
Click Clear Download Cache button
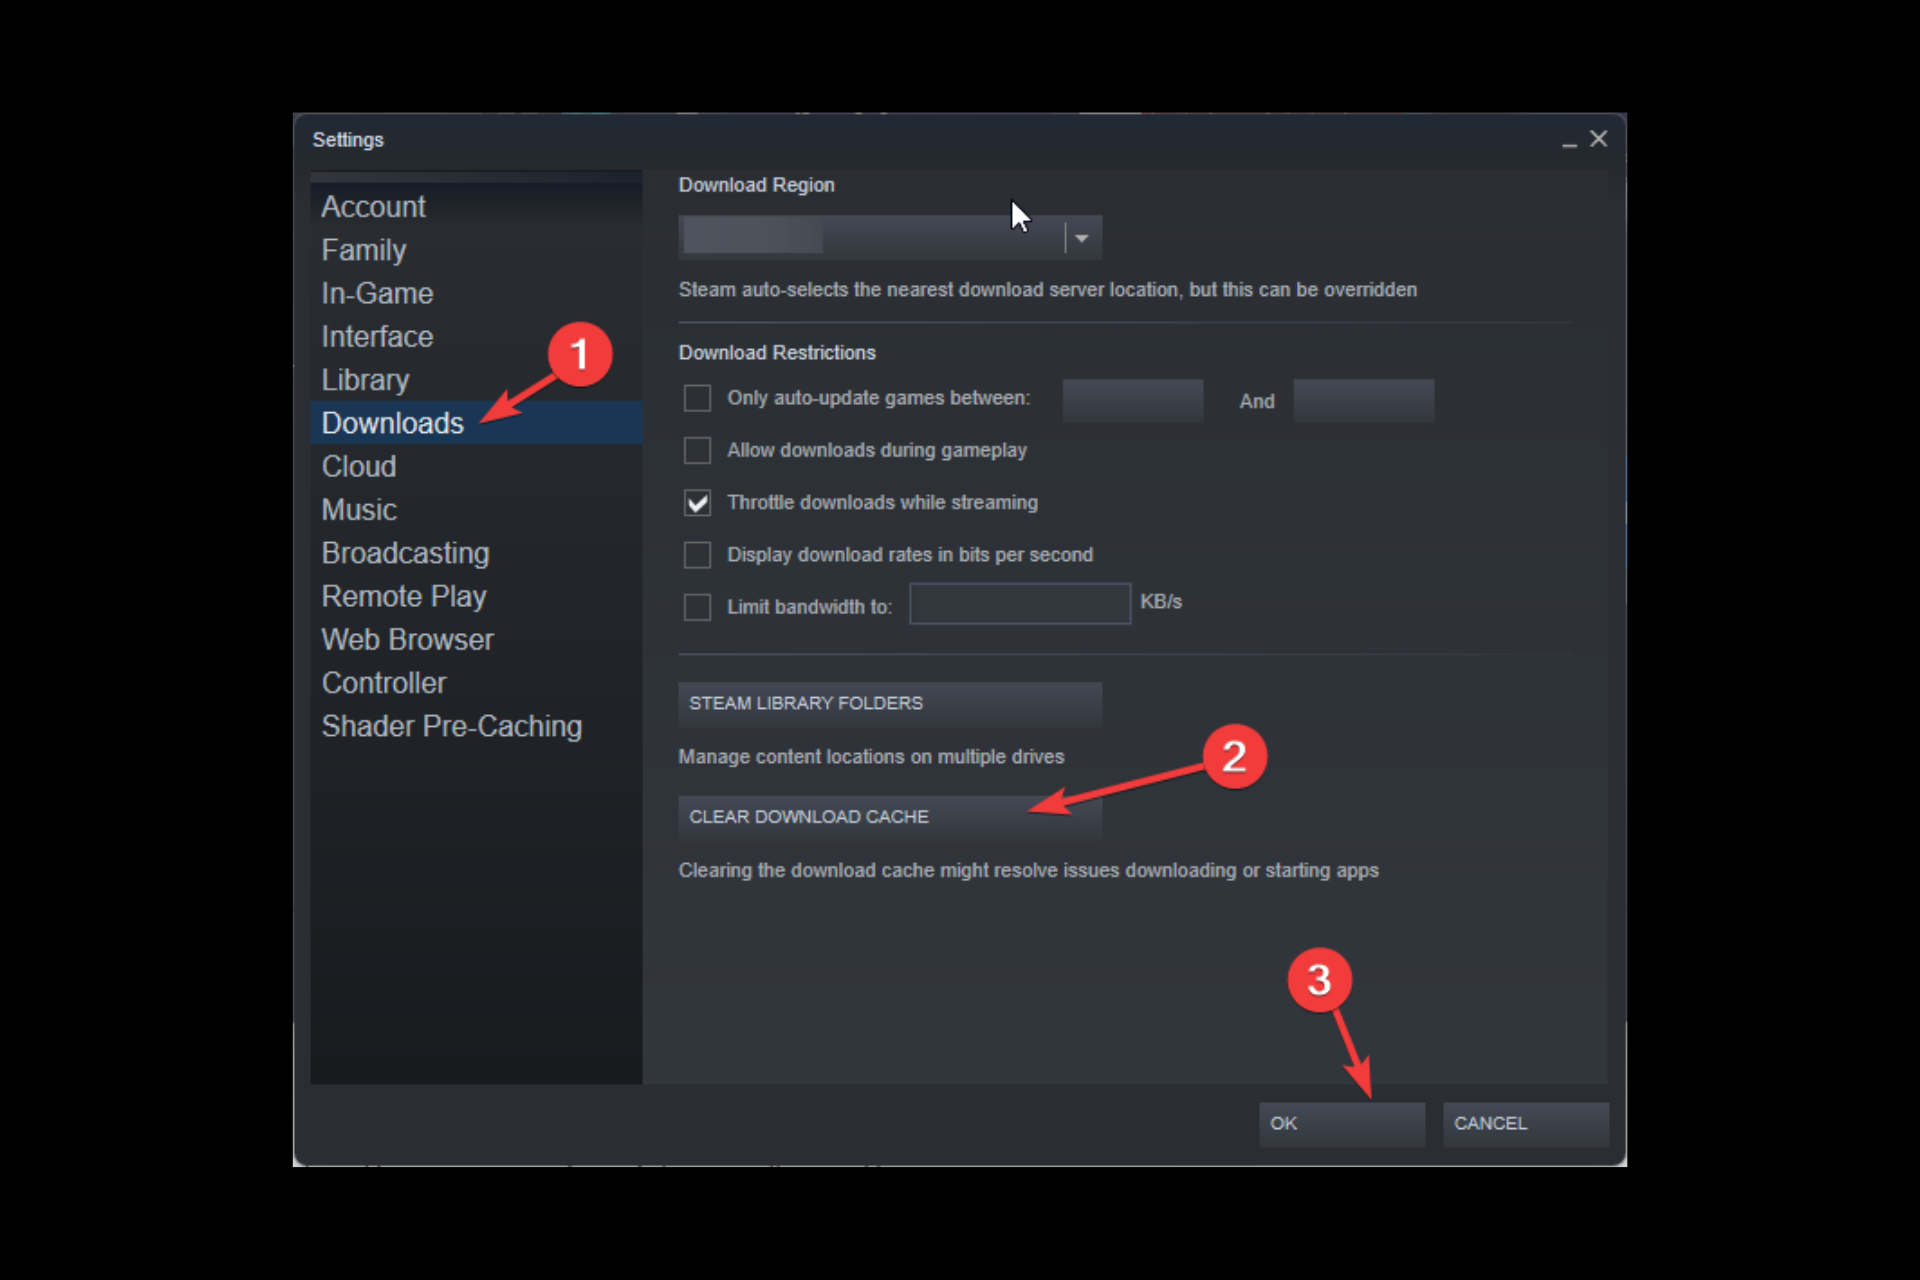pos(890,817)
